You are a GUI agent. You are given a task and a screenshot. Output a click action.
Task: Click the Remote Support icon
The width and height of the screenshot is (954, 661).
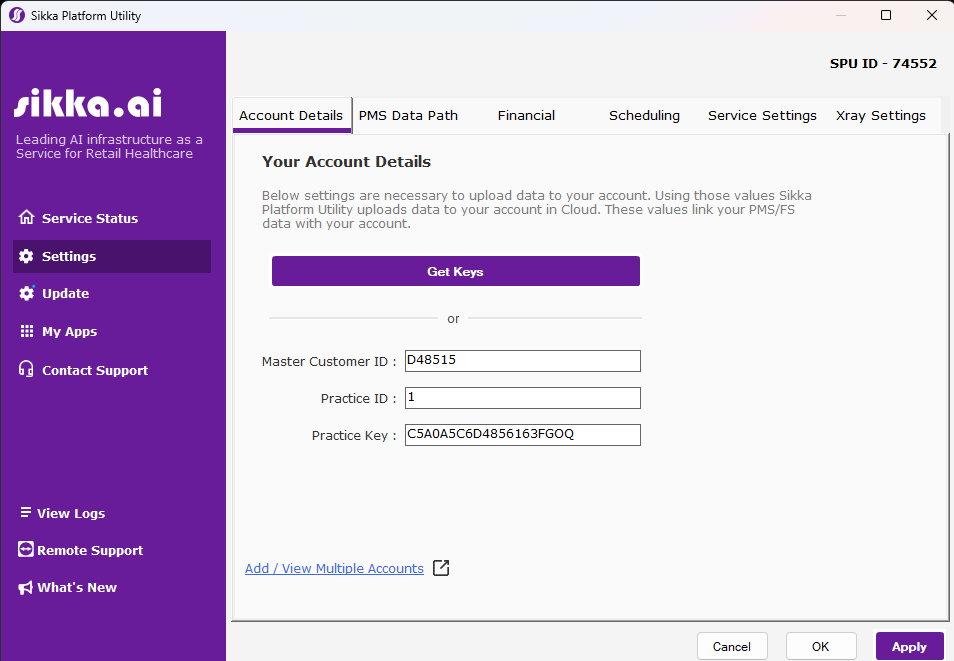(x=26, y=549)
